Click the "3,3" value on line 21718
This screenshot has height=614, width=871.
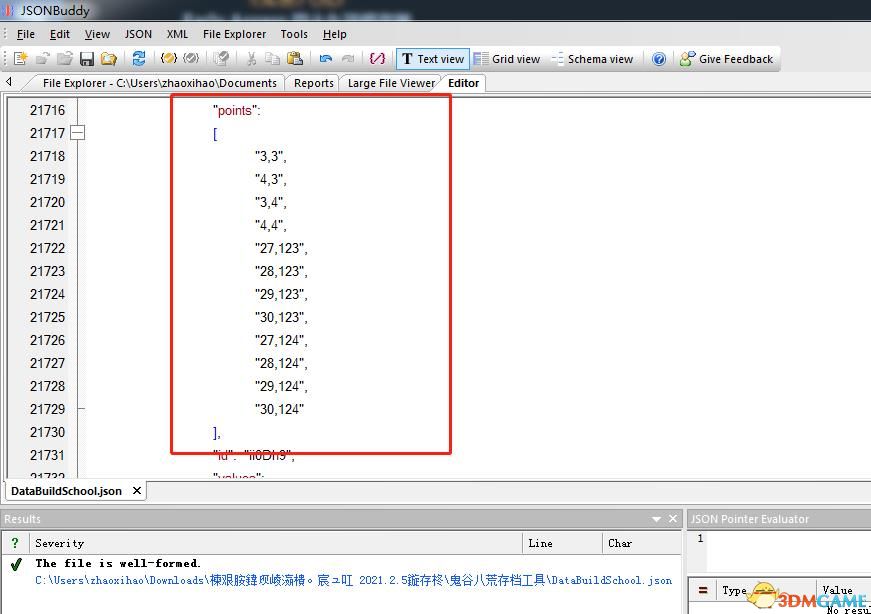click(271, 156)
